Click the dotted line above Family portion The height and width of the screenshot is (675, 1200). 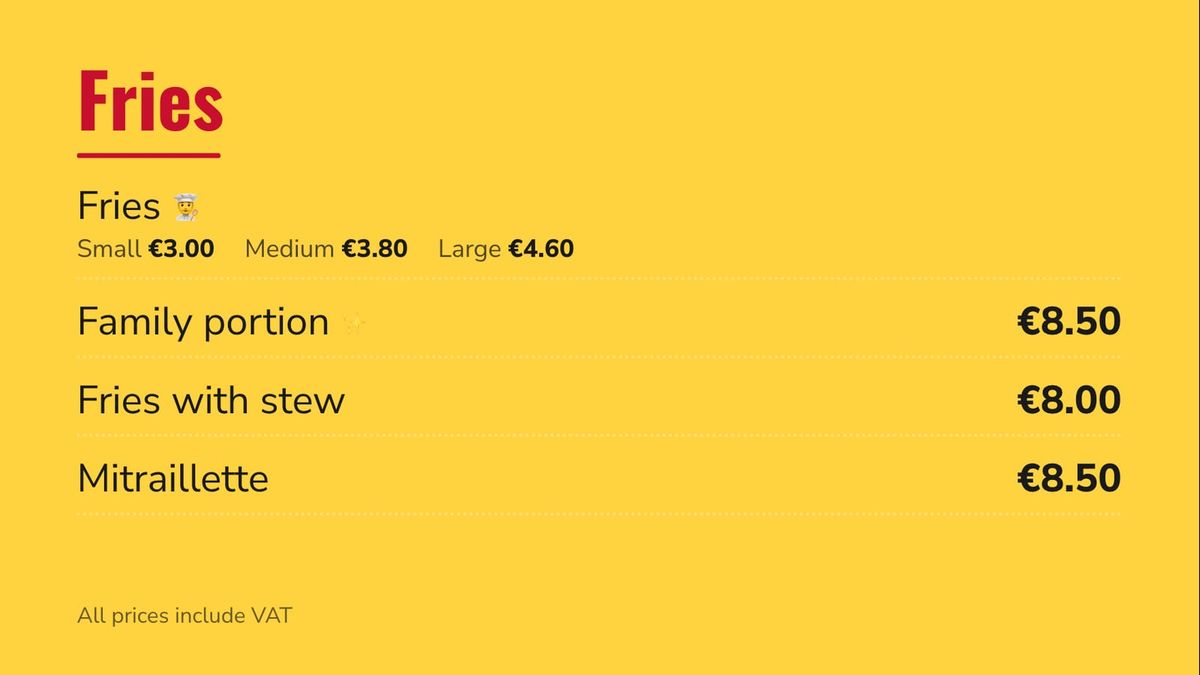[x=599, y=278]
